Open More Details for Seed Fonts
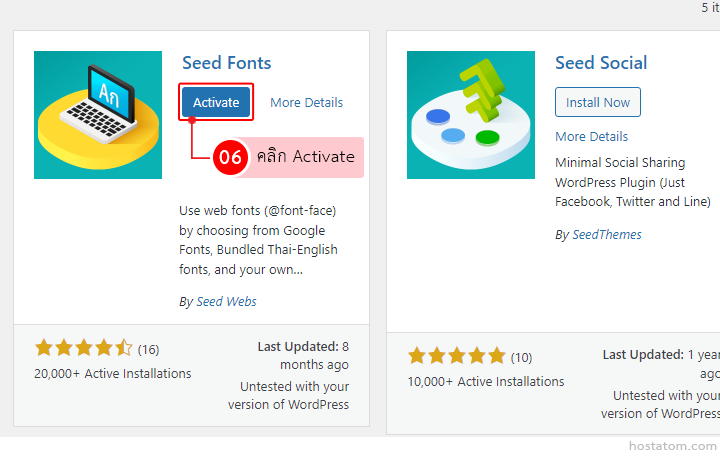The image size is (720, 460). click(x=306, y=103)
